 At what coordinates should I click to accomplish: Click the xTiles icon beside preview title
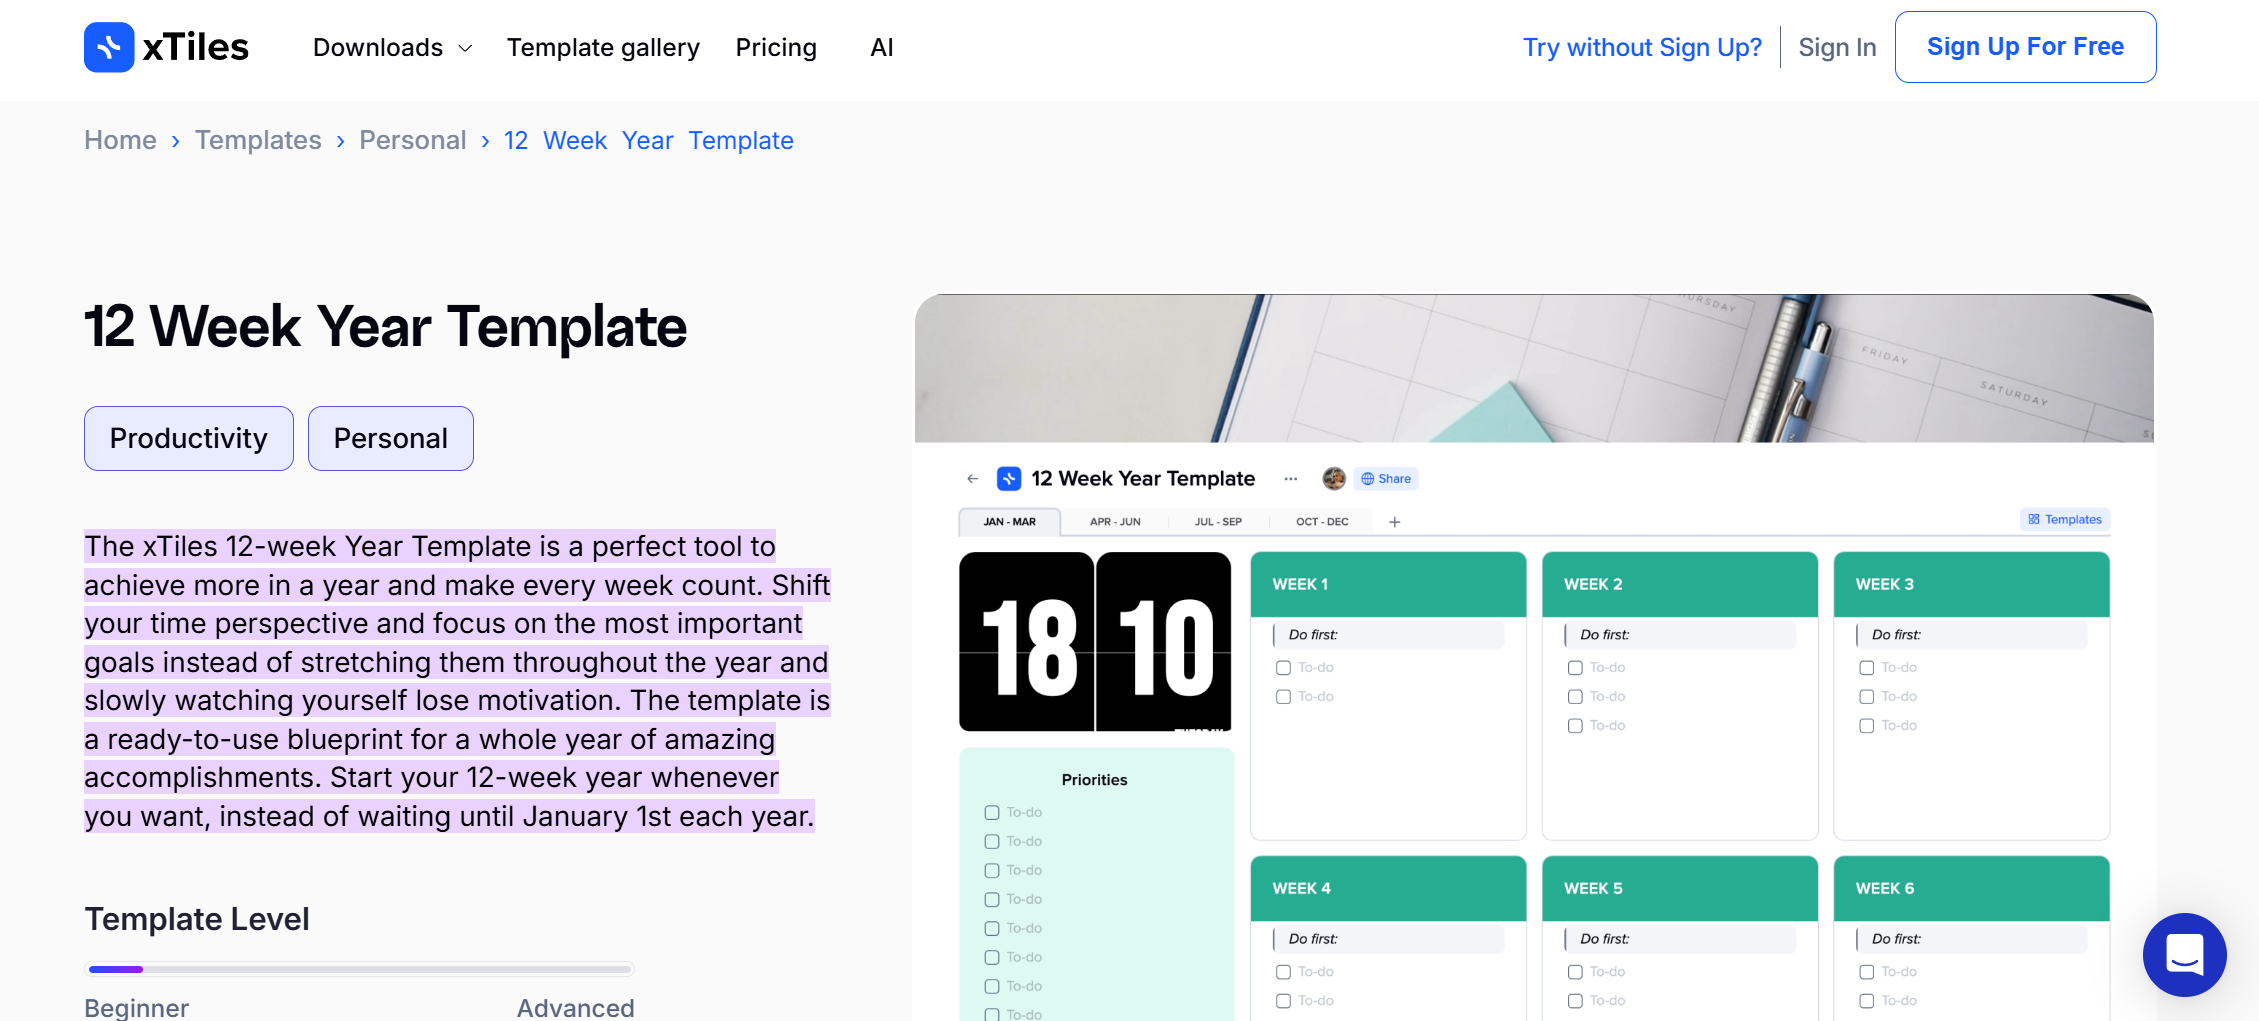pos(1009,479)
